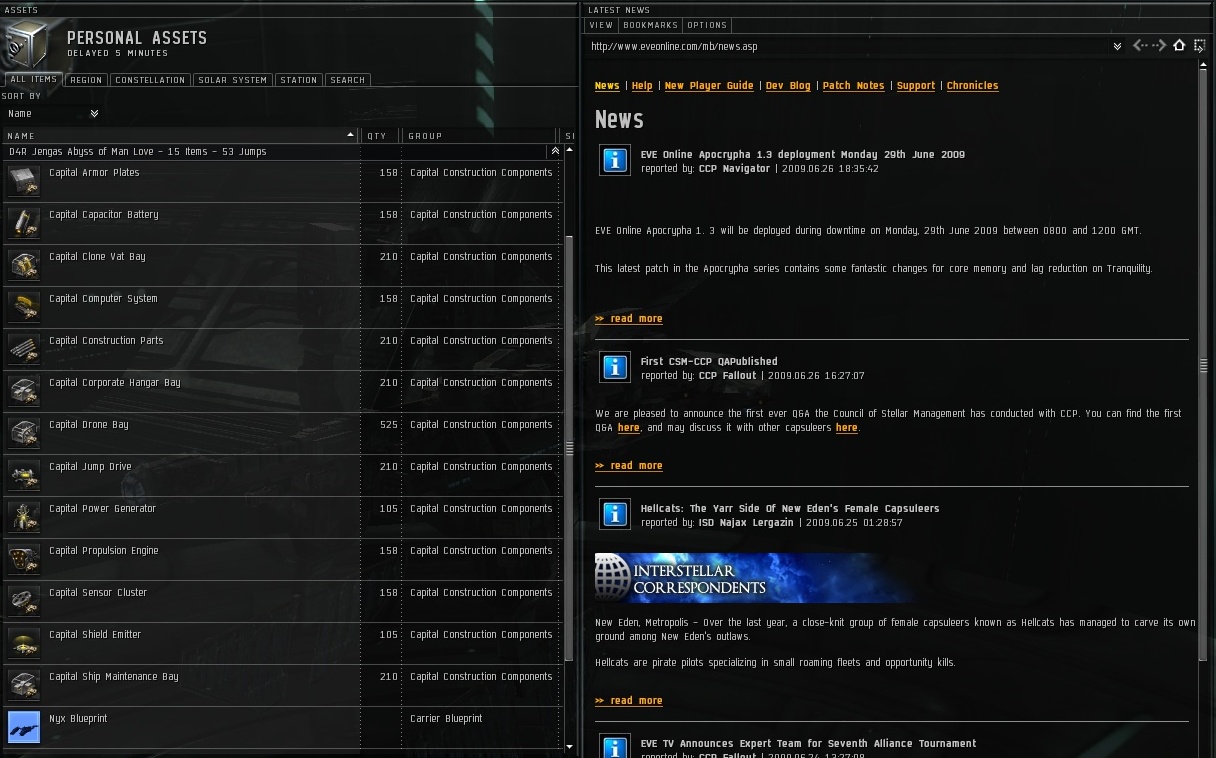
Task: Open the Support link
Action: [916, 86]
